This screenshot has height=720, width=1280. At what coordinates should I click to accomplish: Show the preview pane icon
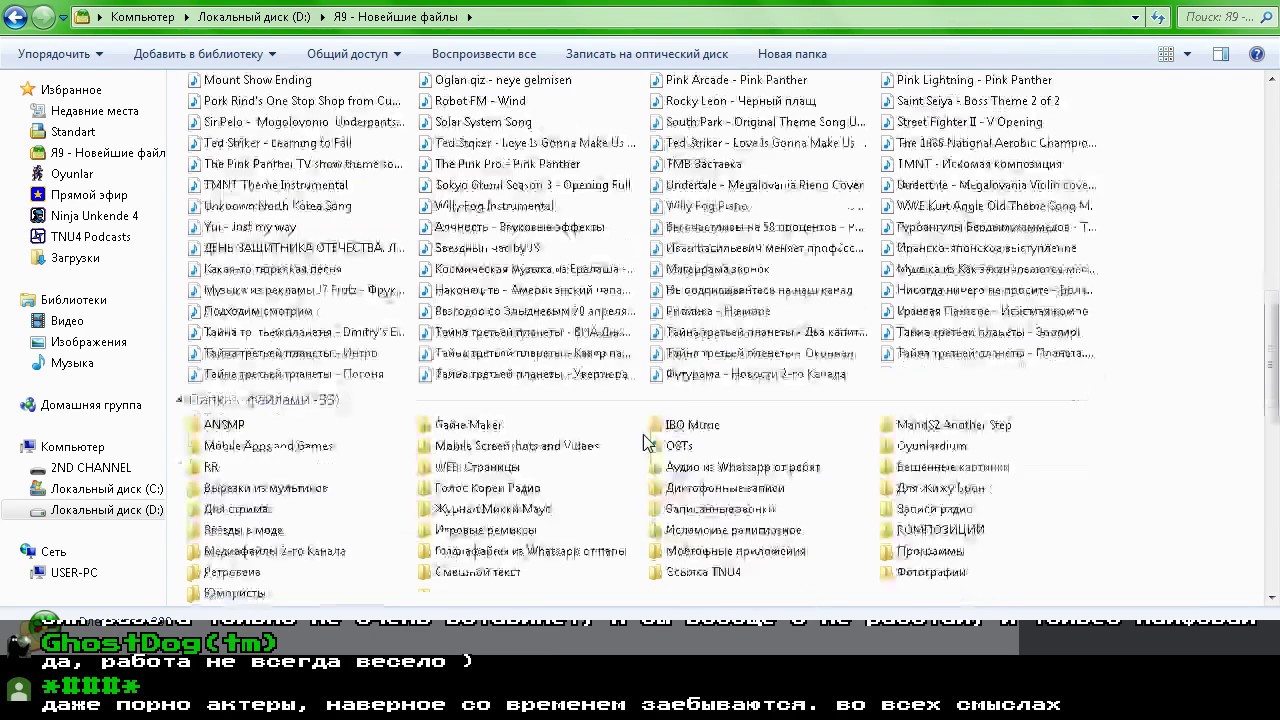(1221, 54)
